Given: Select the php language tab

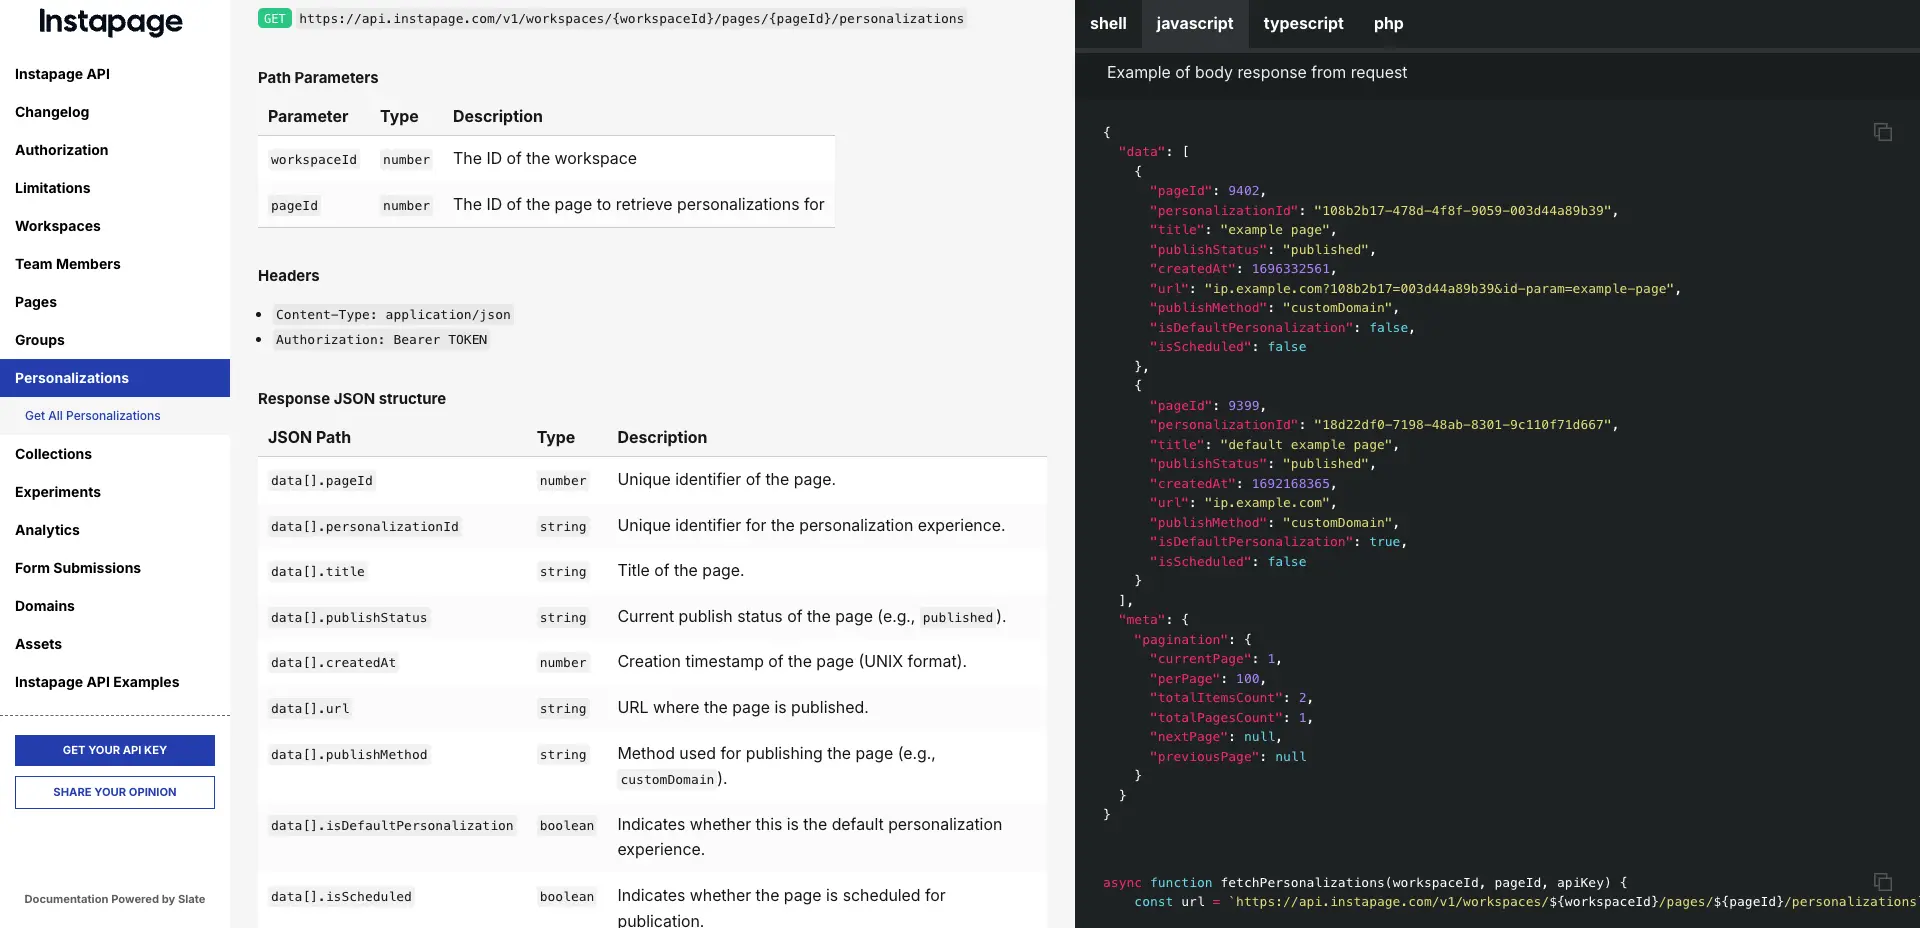Looking at the screenshot, I should click(1388, 23).
